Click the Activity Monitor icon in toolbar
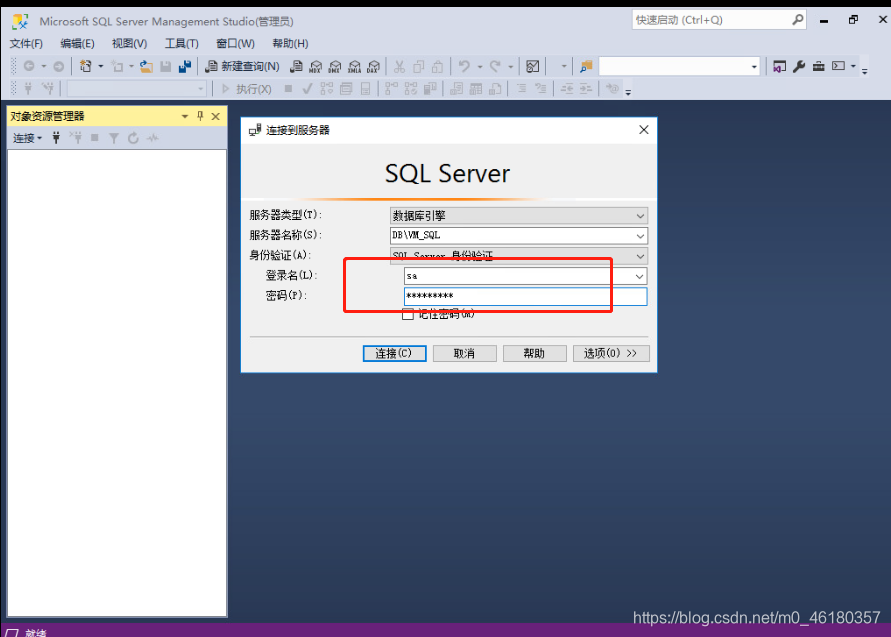 click(x=532, y=66)
